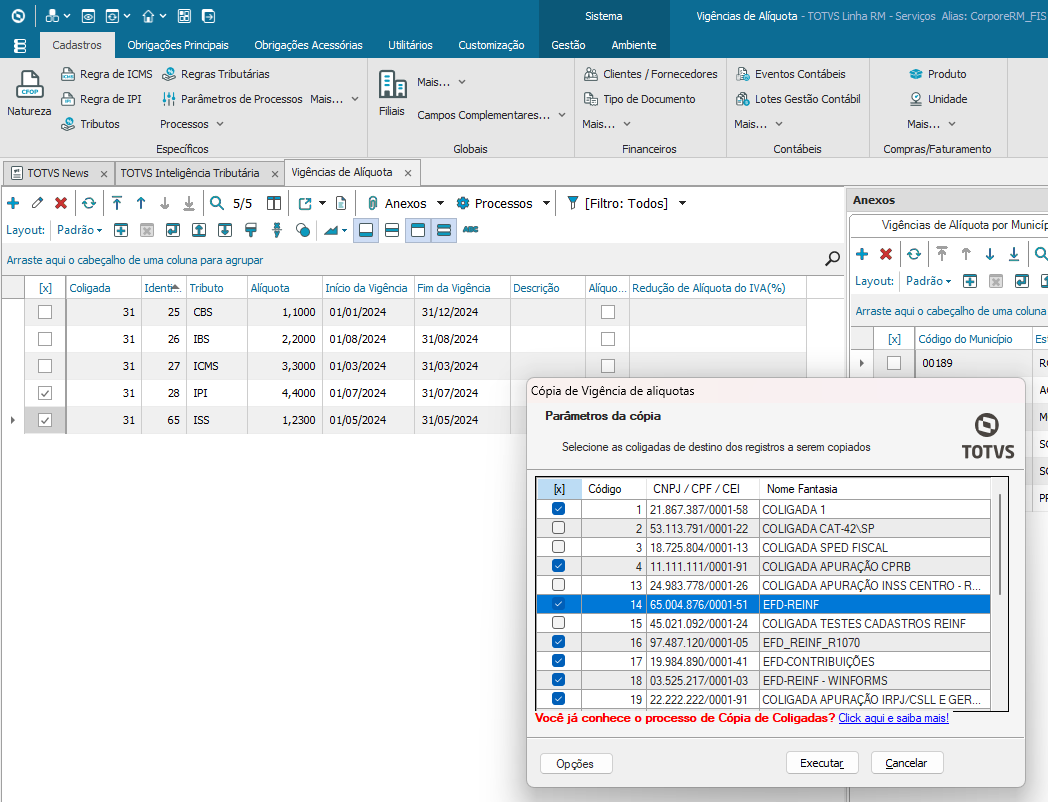Uncheck the IPI row checkbox

coord(45,393)
